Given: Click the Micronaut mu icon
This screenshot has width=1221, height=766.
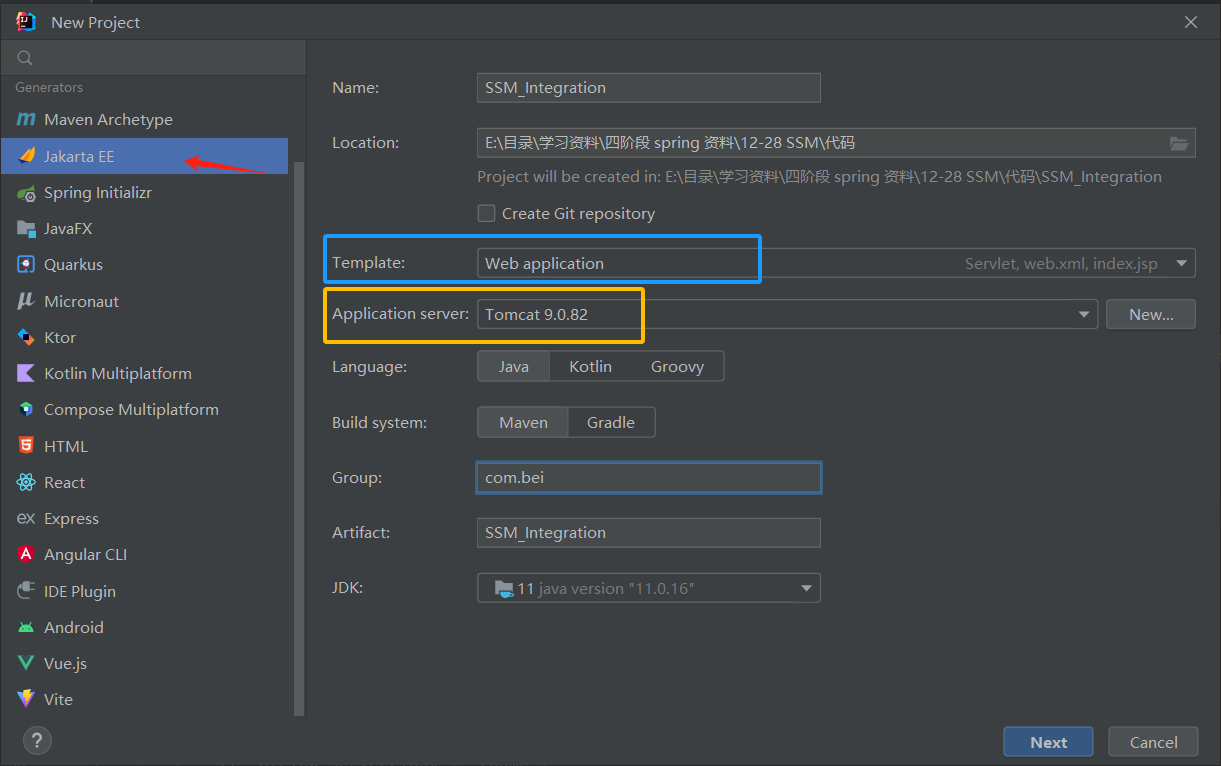Looking at the screenshot, I should pyautogui.click(x=27, y=301).
